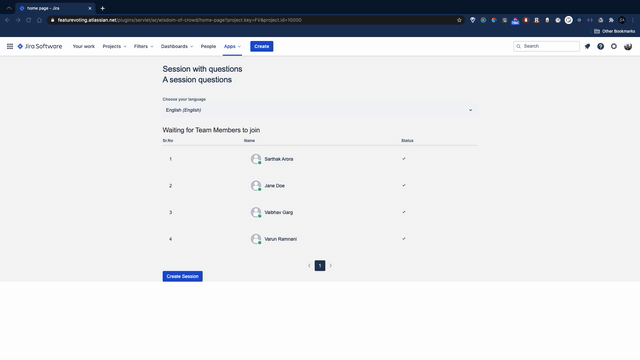Open the Your work menu

[x=84, y=47]
